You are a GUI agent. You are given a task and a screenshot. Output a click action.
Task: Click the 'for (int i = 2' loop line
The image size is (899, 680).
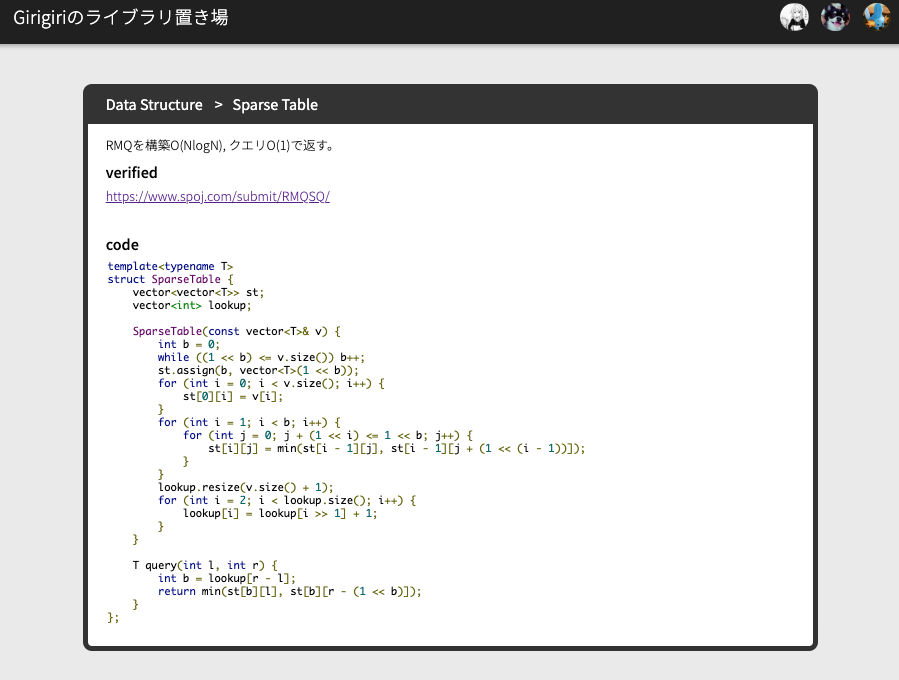287,501
